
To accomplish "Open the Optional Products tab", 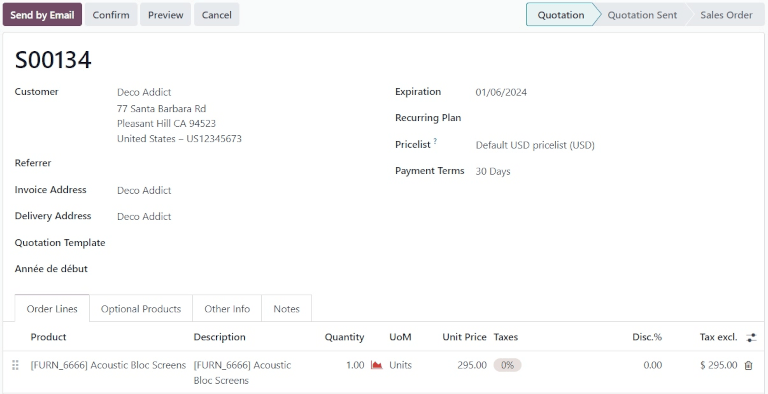I will tap(141, 309).
